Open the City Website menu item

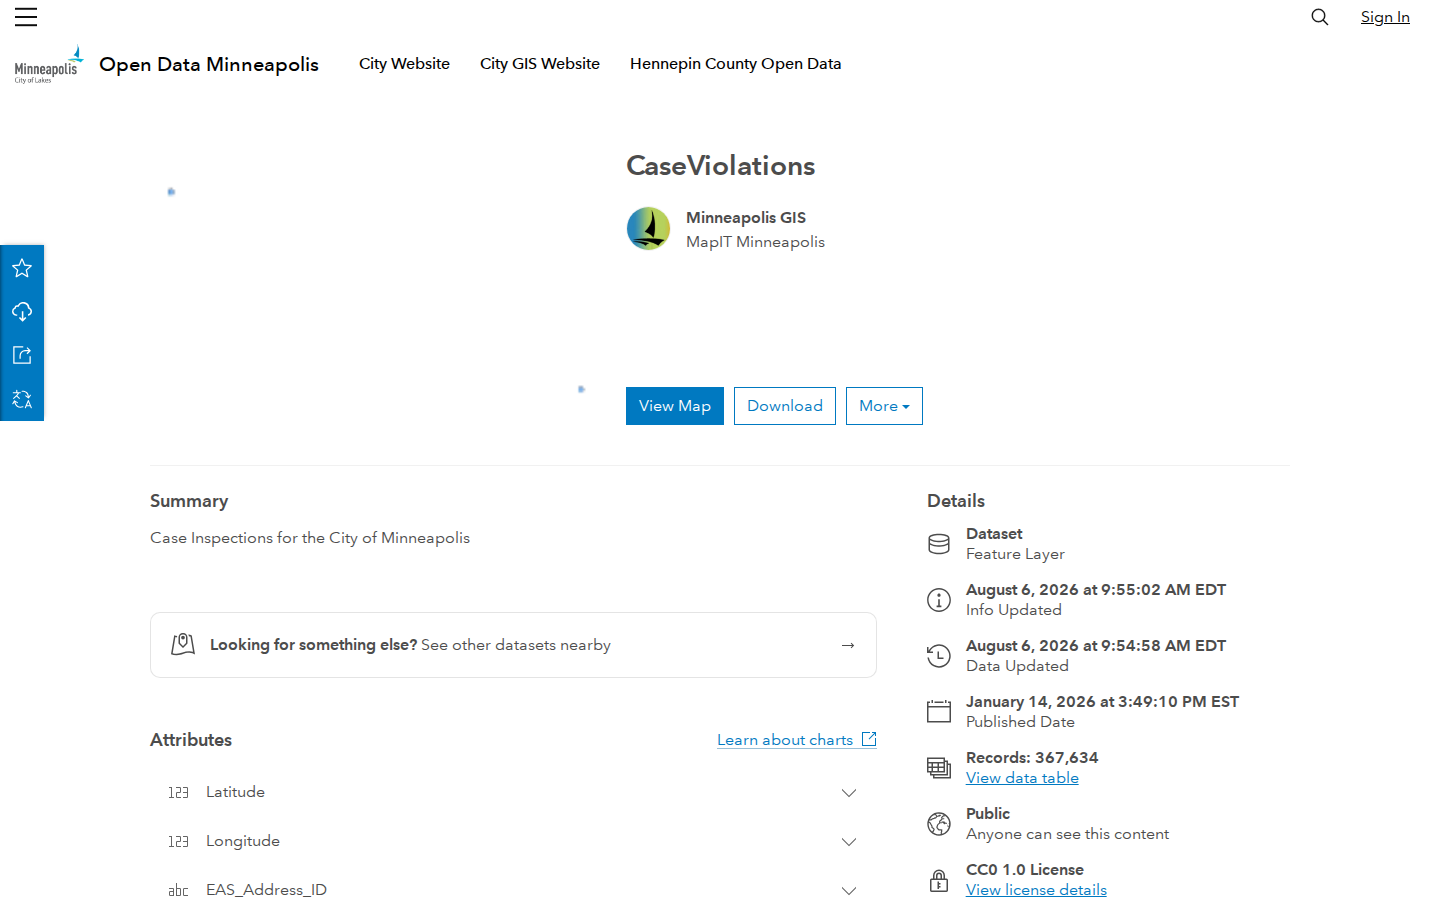(404, 64)
